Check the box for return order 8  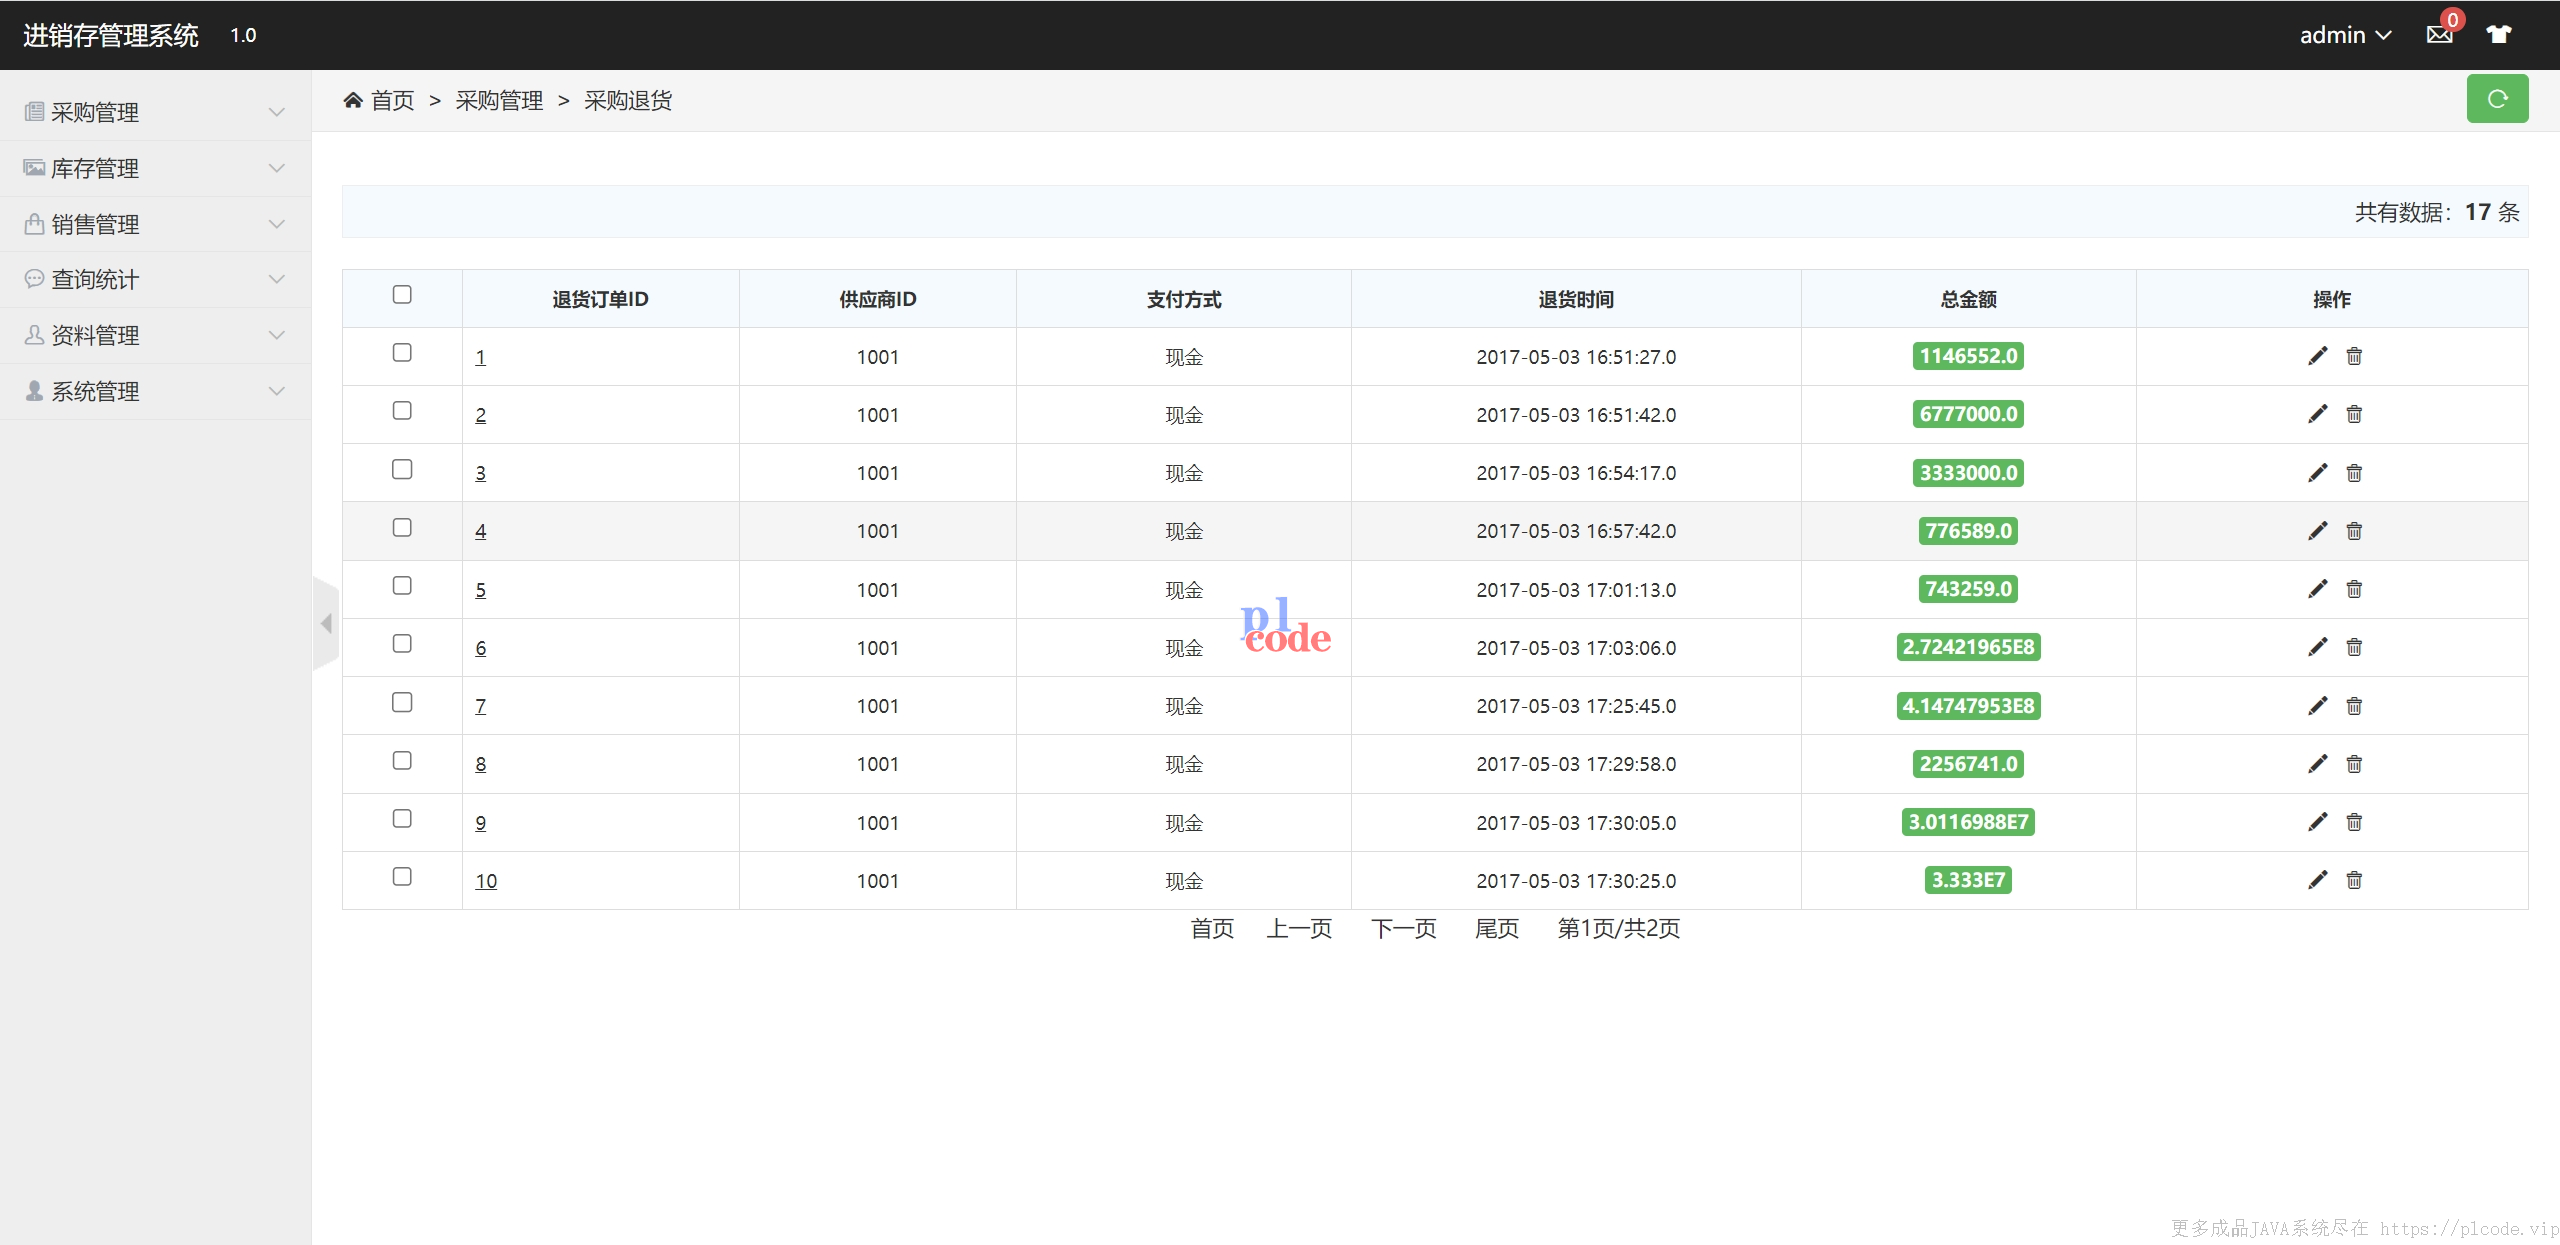click(x=402, y=760)
